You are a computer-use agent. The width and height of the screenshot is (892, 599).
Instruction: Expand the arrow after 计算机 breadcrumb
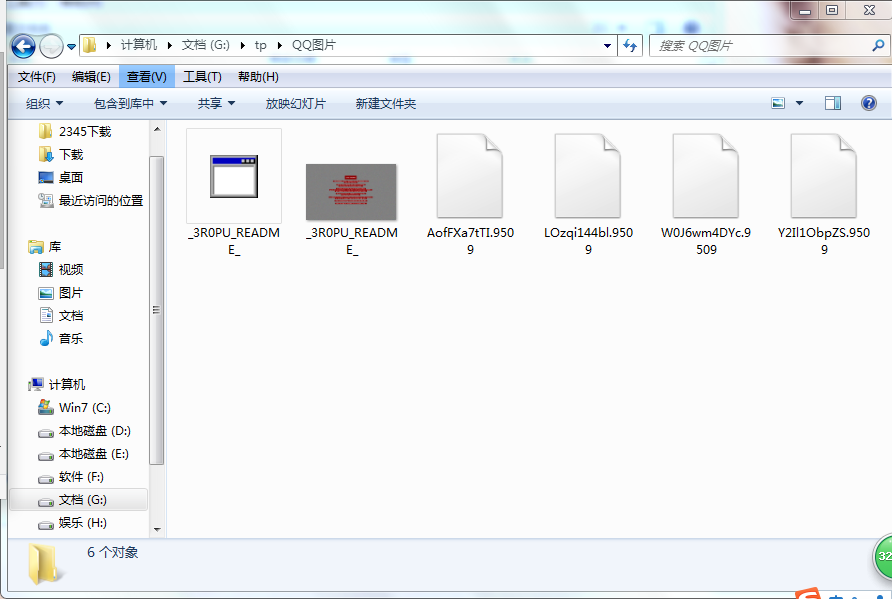(x=170, y=45)
